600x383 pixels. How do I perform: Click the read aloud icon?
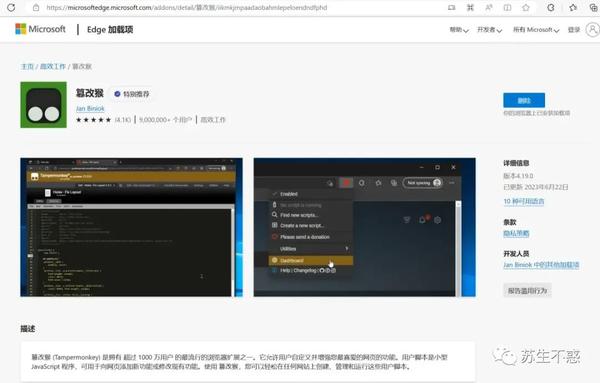click(x=489, y=8)
